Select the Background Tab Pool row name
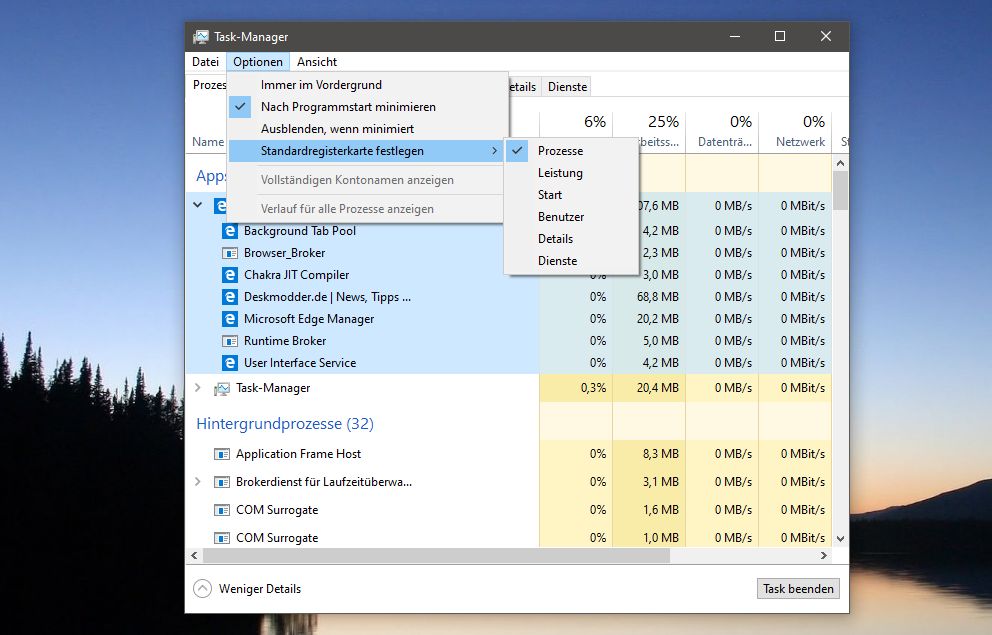 pyautogui.click(x=300, y=231)
